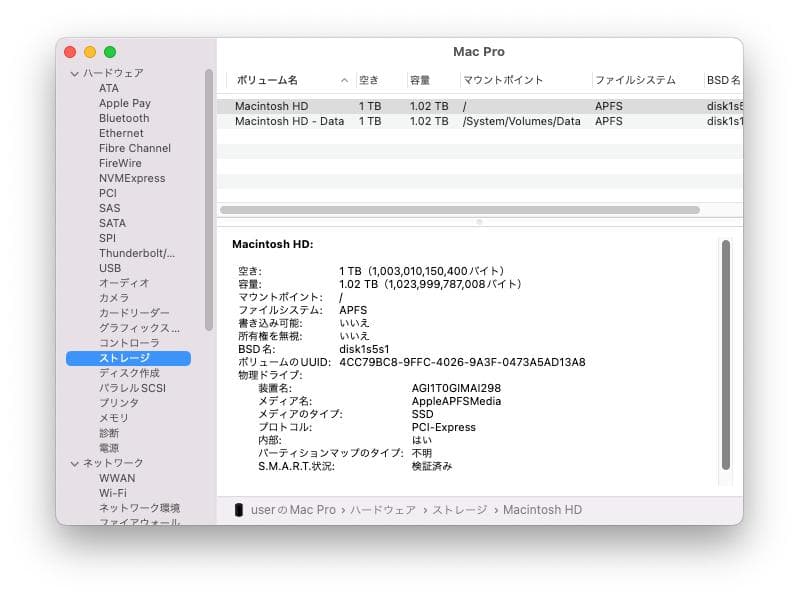Select プリンタ in the sidebar
Image resolution: width=799 pixels, height=599 pixels.
tap(119, 403)
